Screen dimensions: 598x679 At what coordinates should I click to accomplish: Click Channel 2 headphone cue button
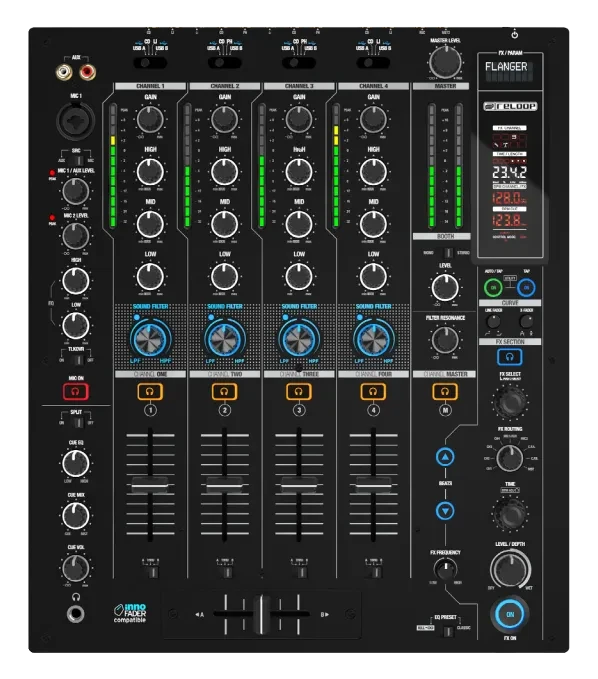[x=224, y=391]
